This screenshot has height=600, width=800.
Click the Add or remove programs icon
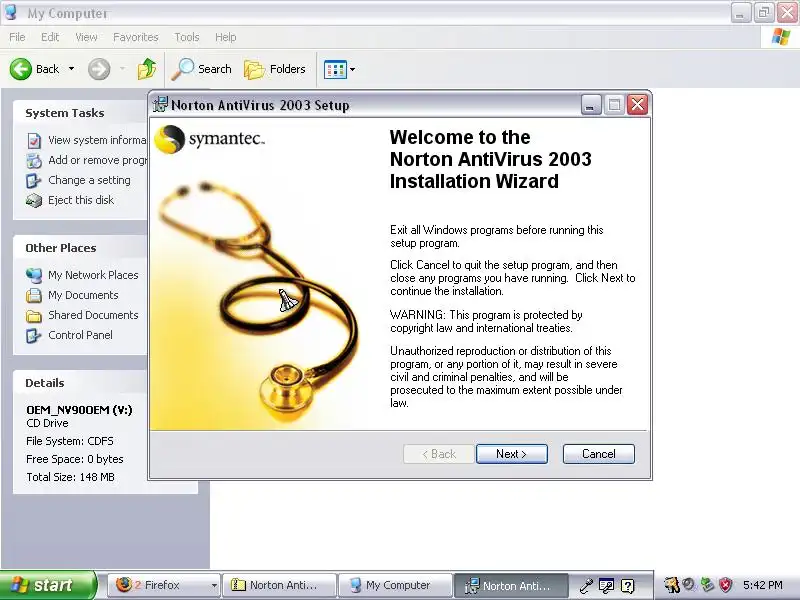(34, 161)
